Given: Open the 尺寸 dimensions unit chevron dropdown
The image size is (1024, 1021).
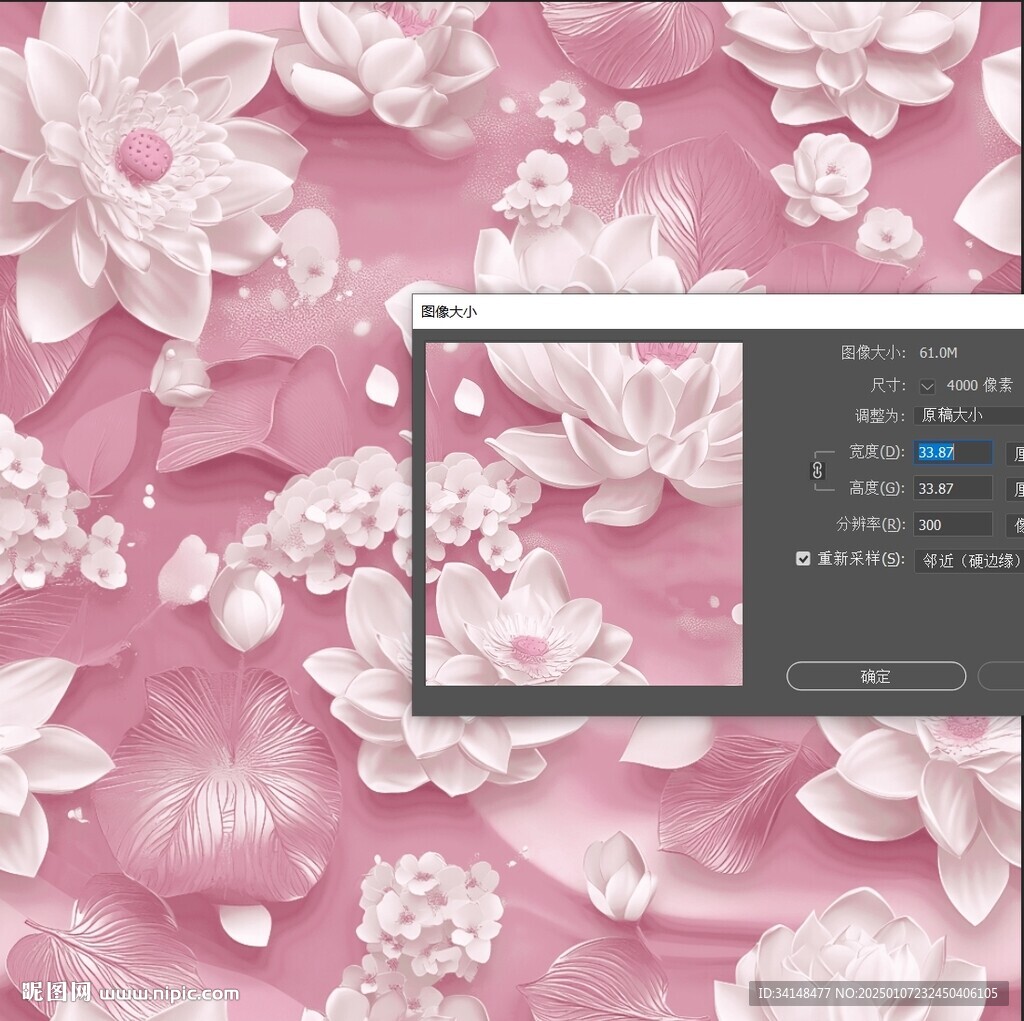Looking at the screenshot, I should pos(927,386).
